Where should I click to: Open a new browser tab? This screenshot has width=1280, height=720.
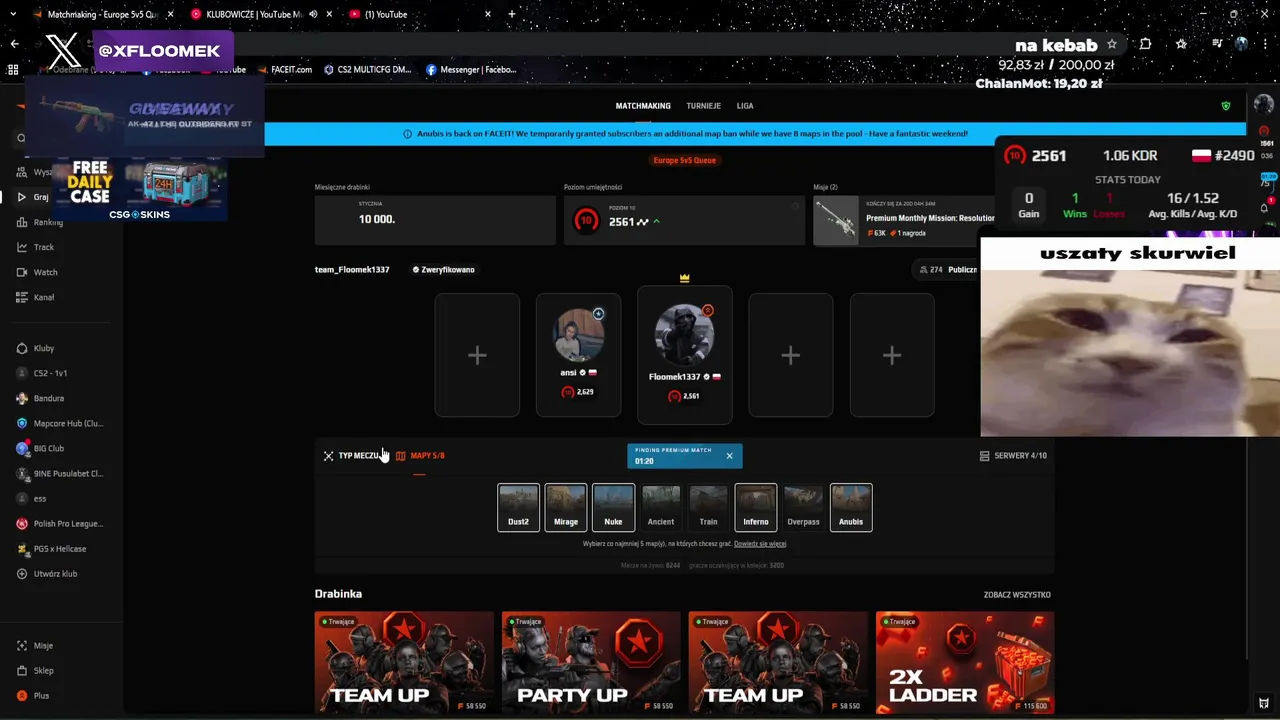point(512,14)
